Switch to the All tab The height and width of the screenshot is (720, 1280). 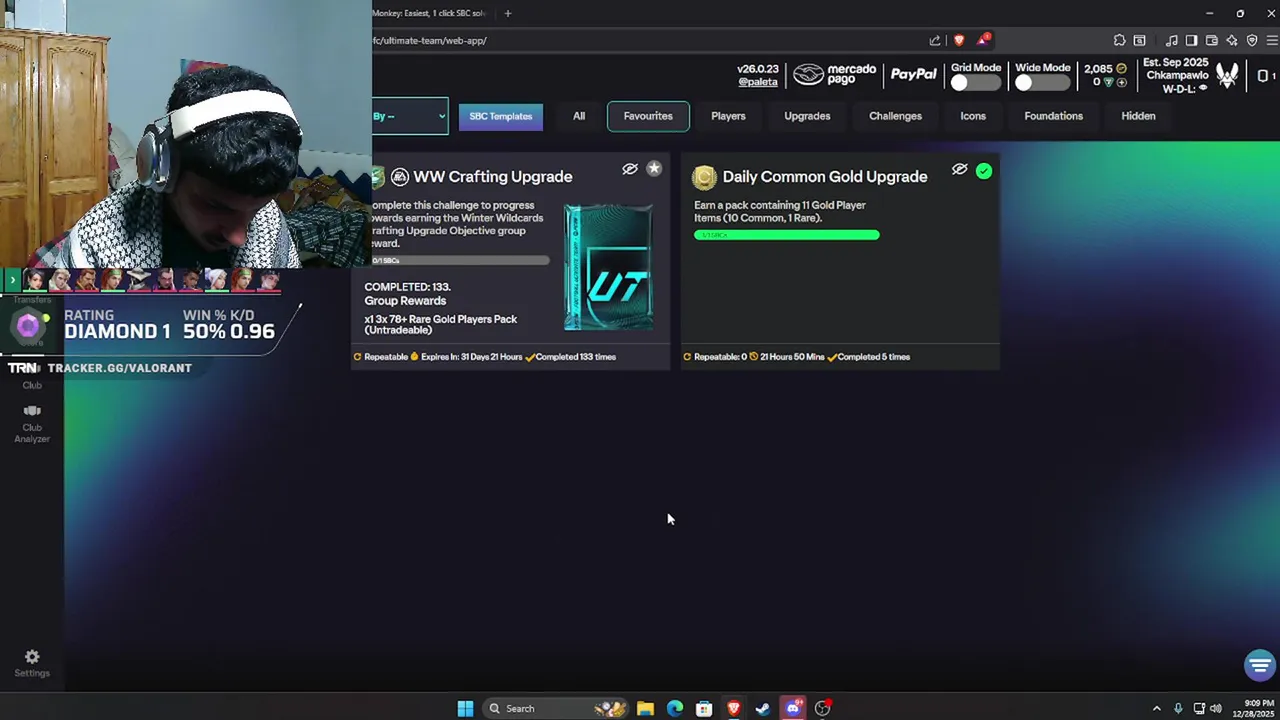(x=579, y=116)
